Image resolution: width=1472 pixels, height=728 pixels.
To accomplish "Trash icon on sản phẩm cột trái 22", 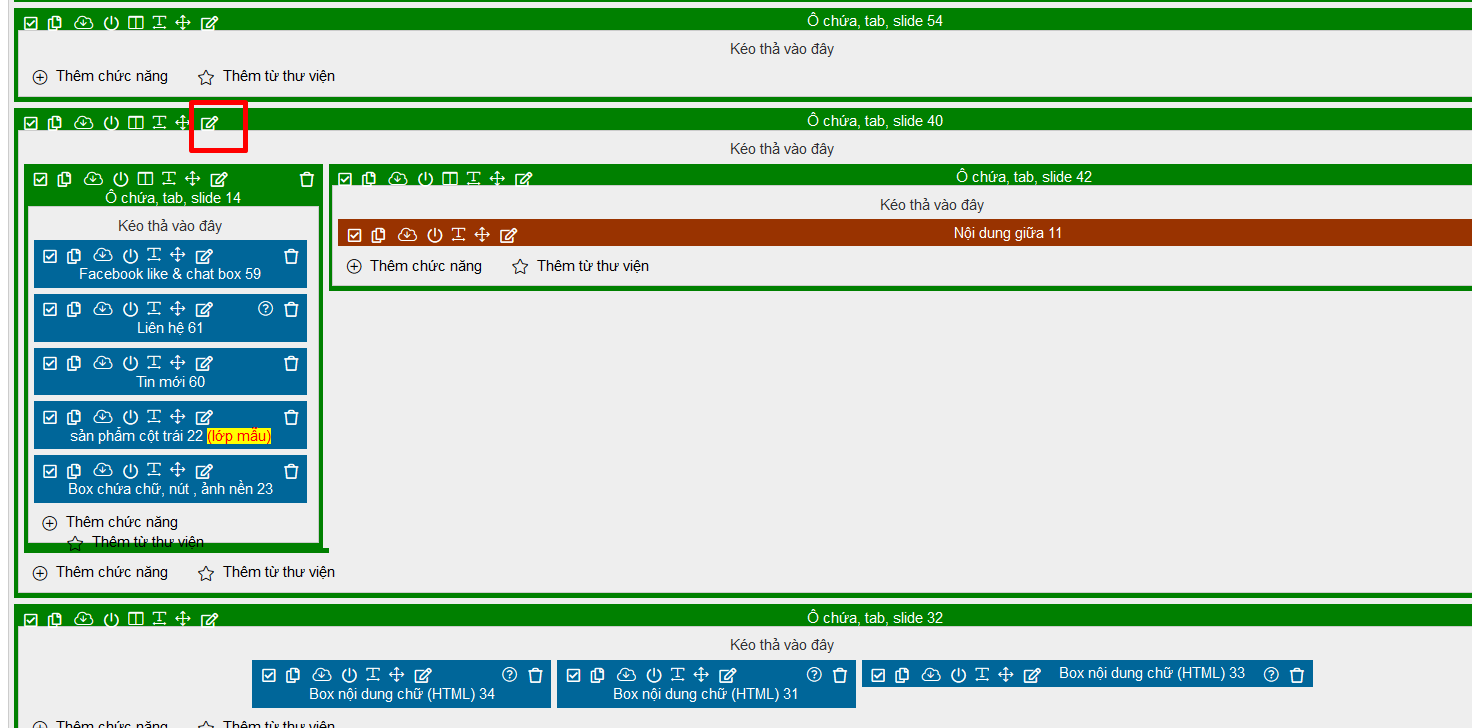I will pyautogui.click(x=292, y=417).
